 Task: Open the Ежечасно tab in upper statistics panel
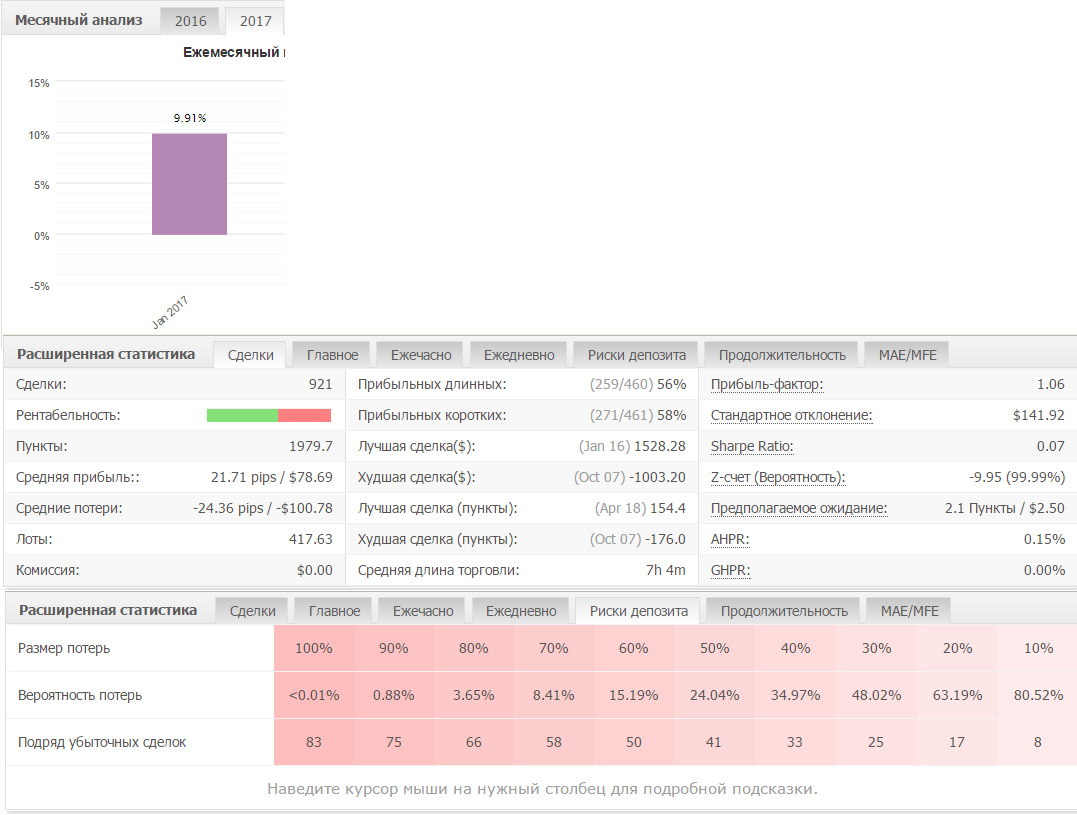tap(421, 355)
